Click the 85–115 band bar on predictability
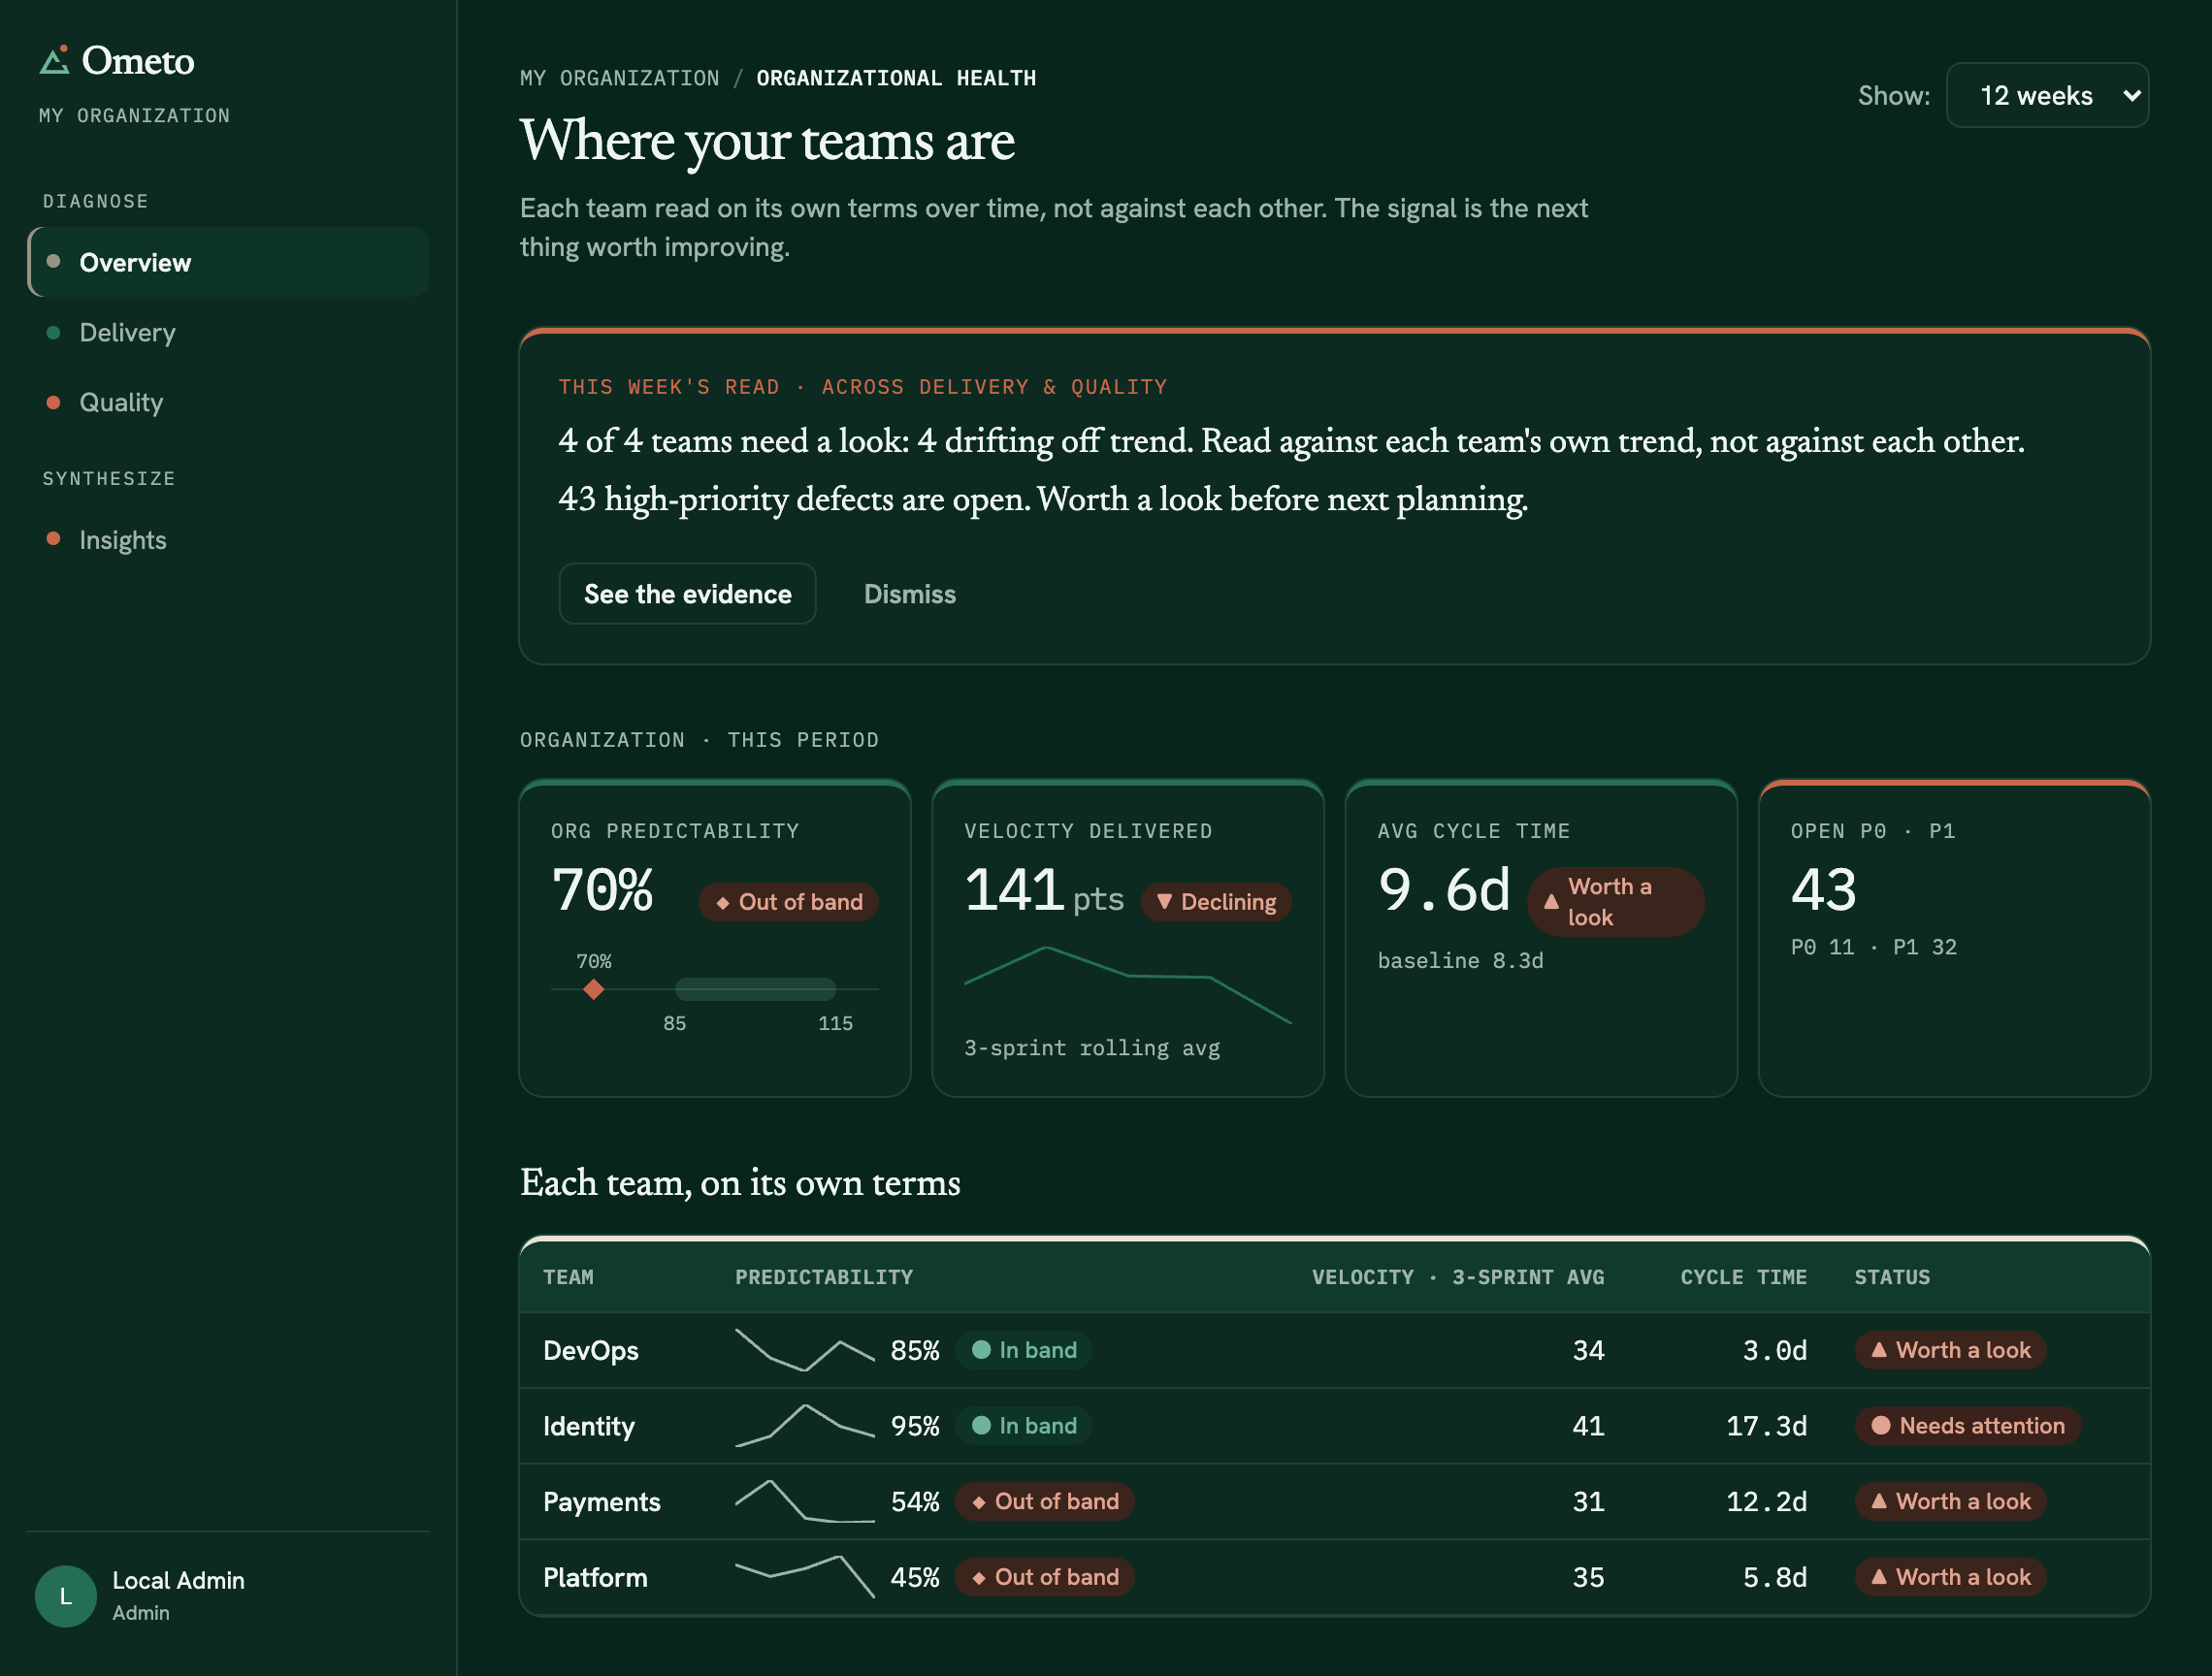Screen dimensions: 2212x1676 point(755,989)
